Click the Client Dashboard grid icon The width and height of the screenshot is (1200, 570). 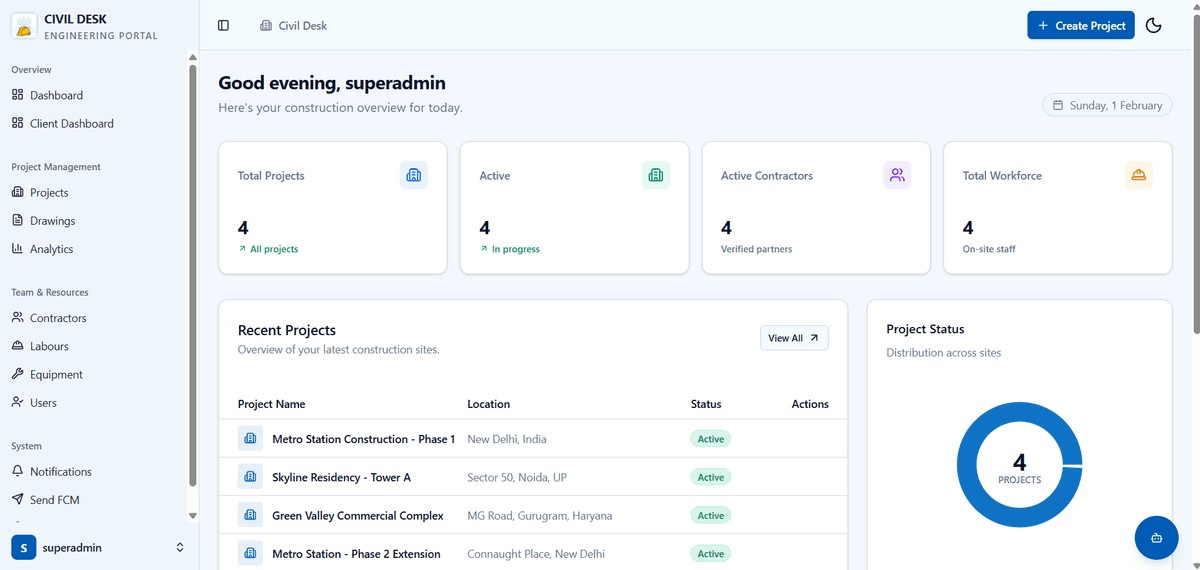click(17, 123)
